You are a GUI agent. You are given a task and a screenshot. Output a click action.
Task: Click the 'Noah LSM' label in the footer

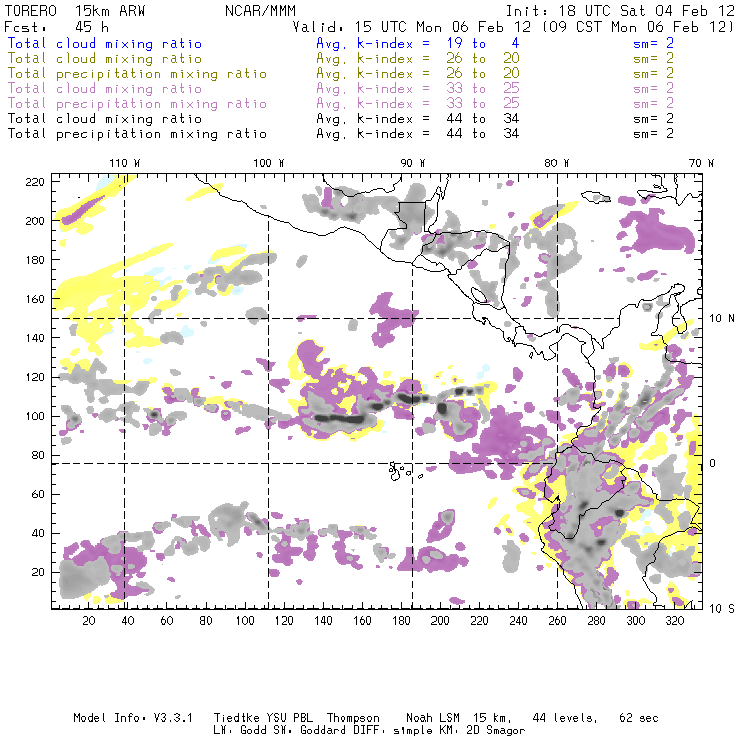(x=433, y=718)
